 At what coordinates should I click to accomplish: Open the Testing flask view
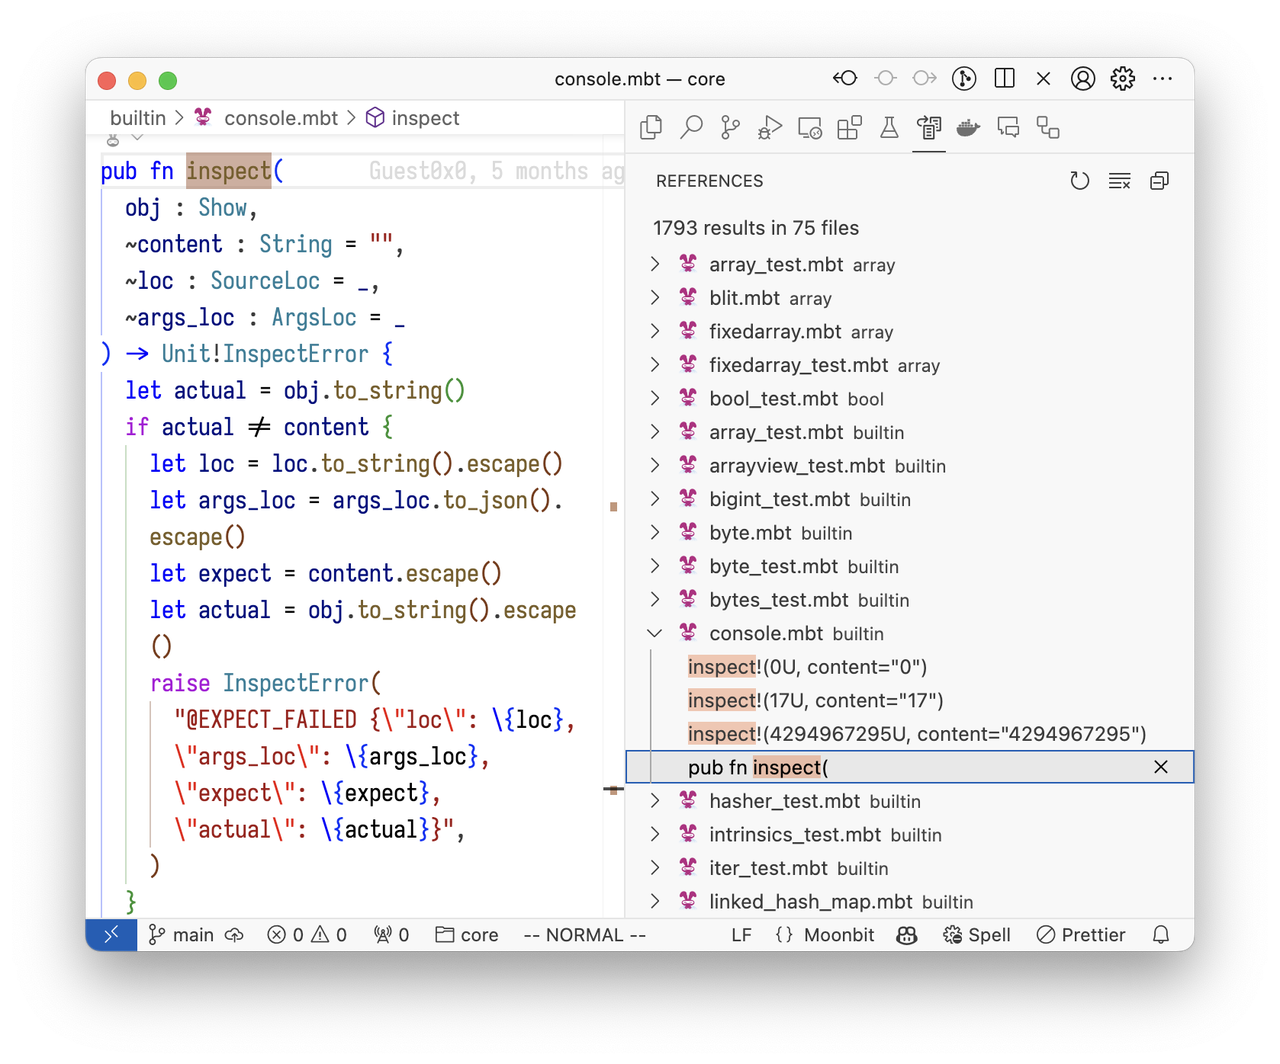click(x=888, y=127)
